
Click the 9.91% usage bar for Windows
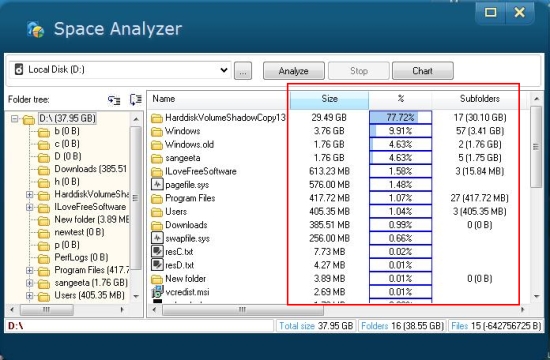(401, 131)
